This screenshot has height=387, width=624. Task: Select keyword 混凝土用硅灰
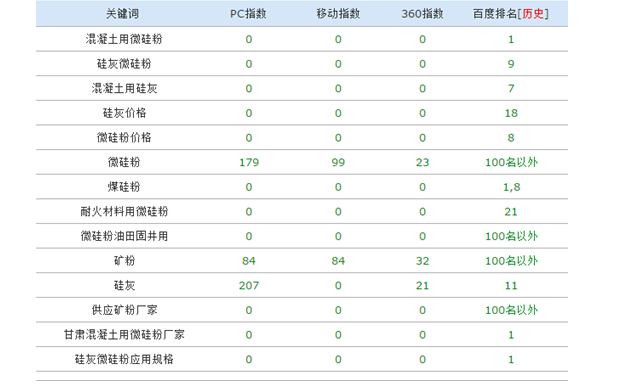tap(124, 88)
